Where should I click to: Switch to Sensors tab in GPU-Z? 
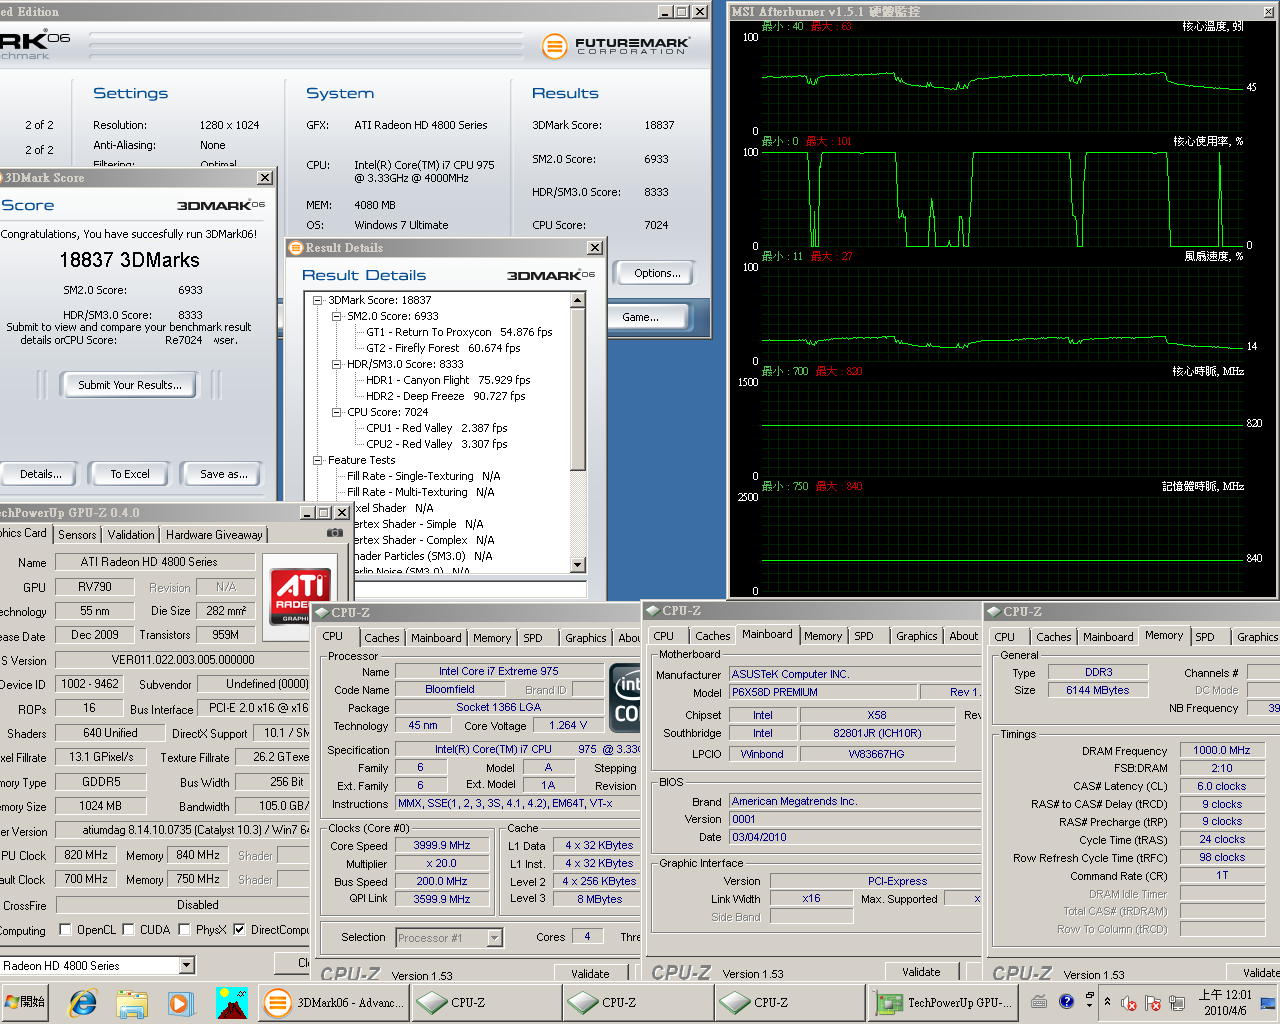[77, 535]
